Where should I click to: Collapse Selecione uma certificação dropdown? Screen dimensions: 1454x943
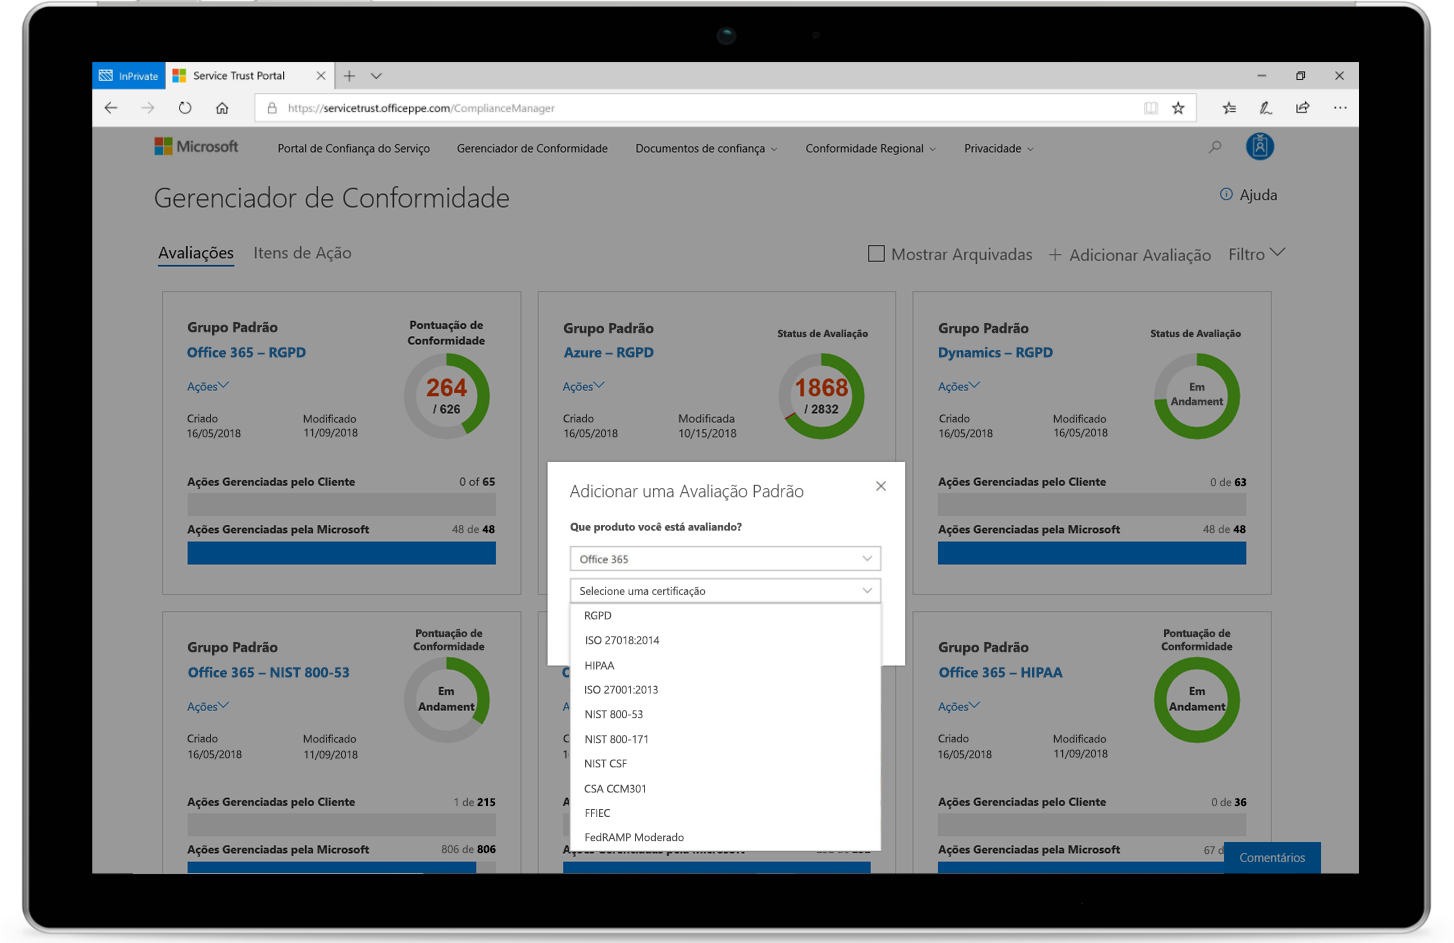[x=725, y=591]
